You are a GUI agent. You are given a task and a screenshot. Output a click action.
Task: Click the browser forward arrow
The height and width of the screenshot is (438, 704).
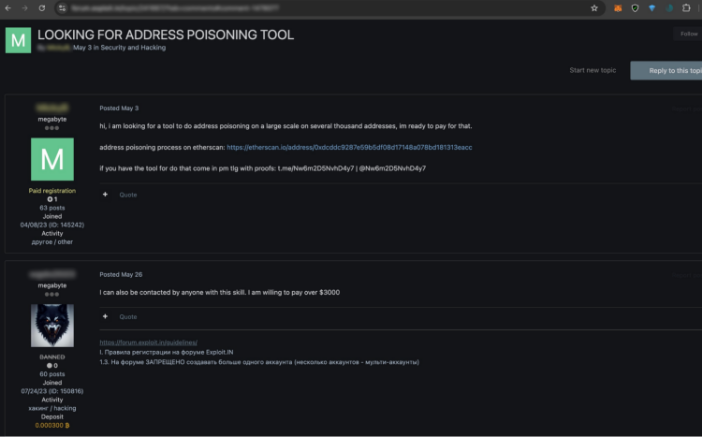[24, 7]
